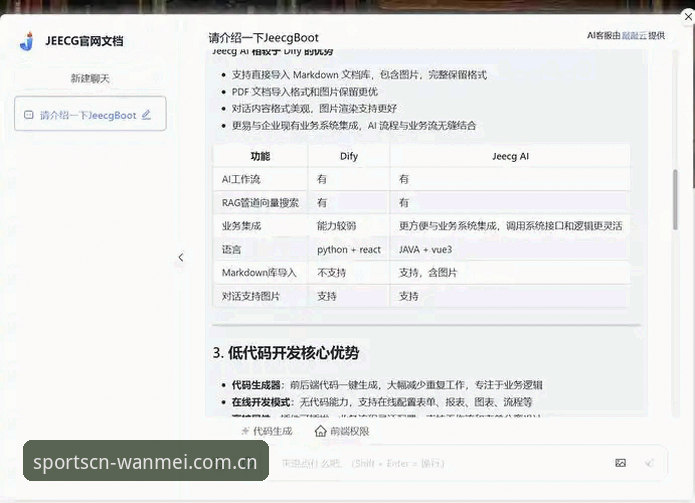Edit the conversation title with pencil icon
The height and width of the screenshot is (503, 695).
point(146,115)
